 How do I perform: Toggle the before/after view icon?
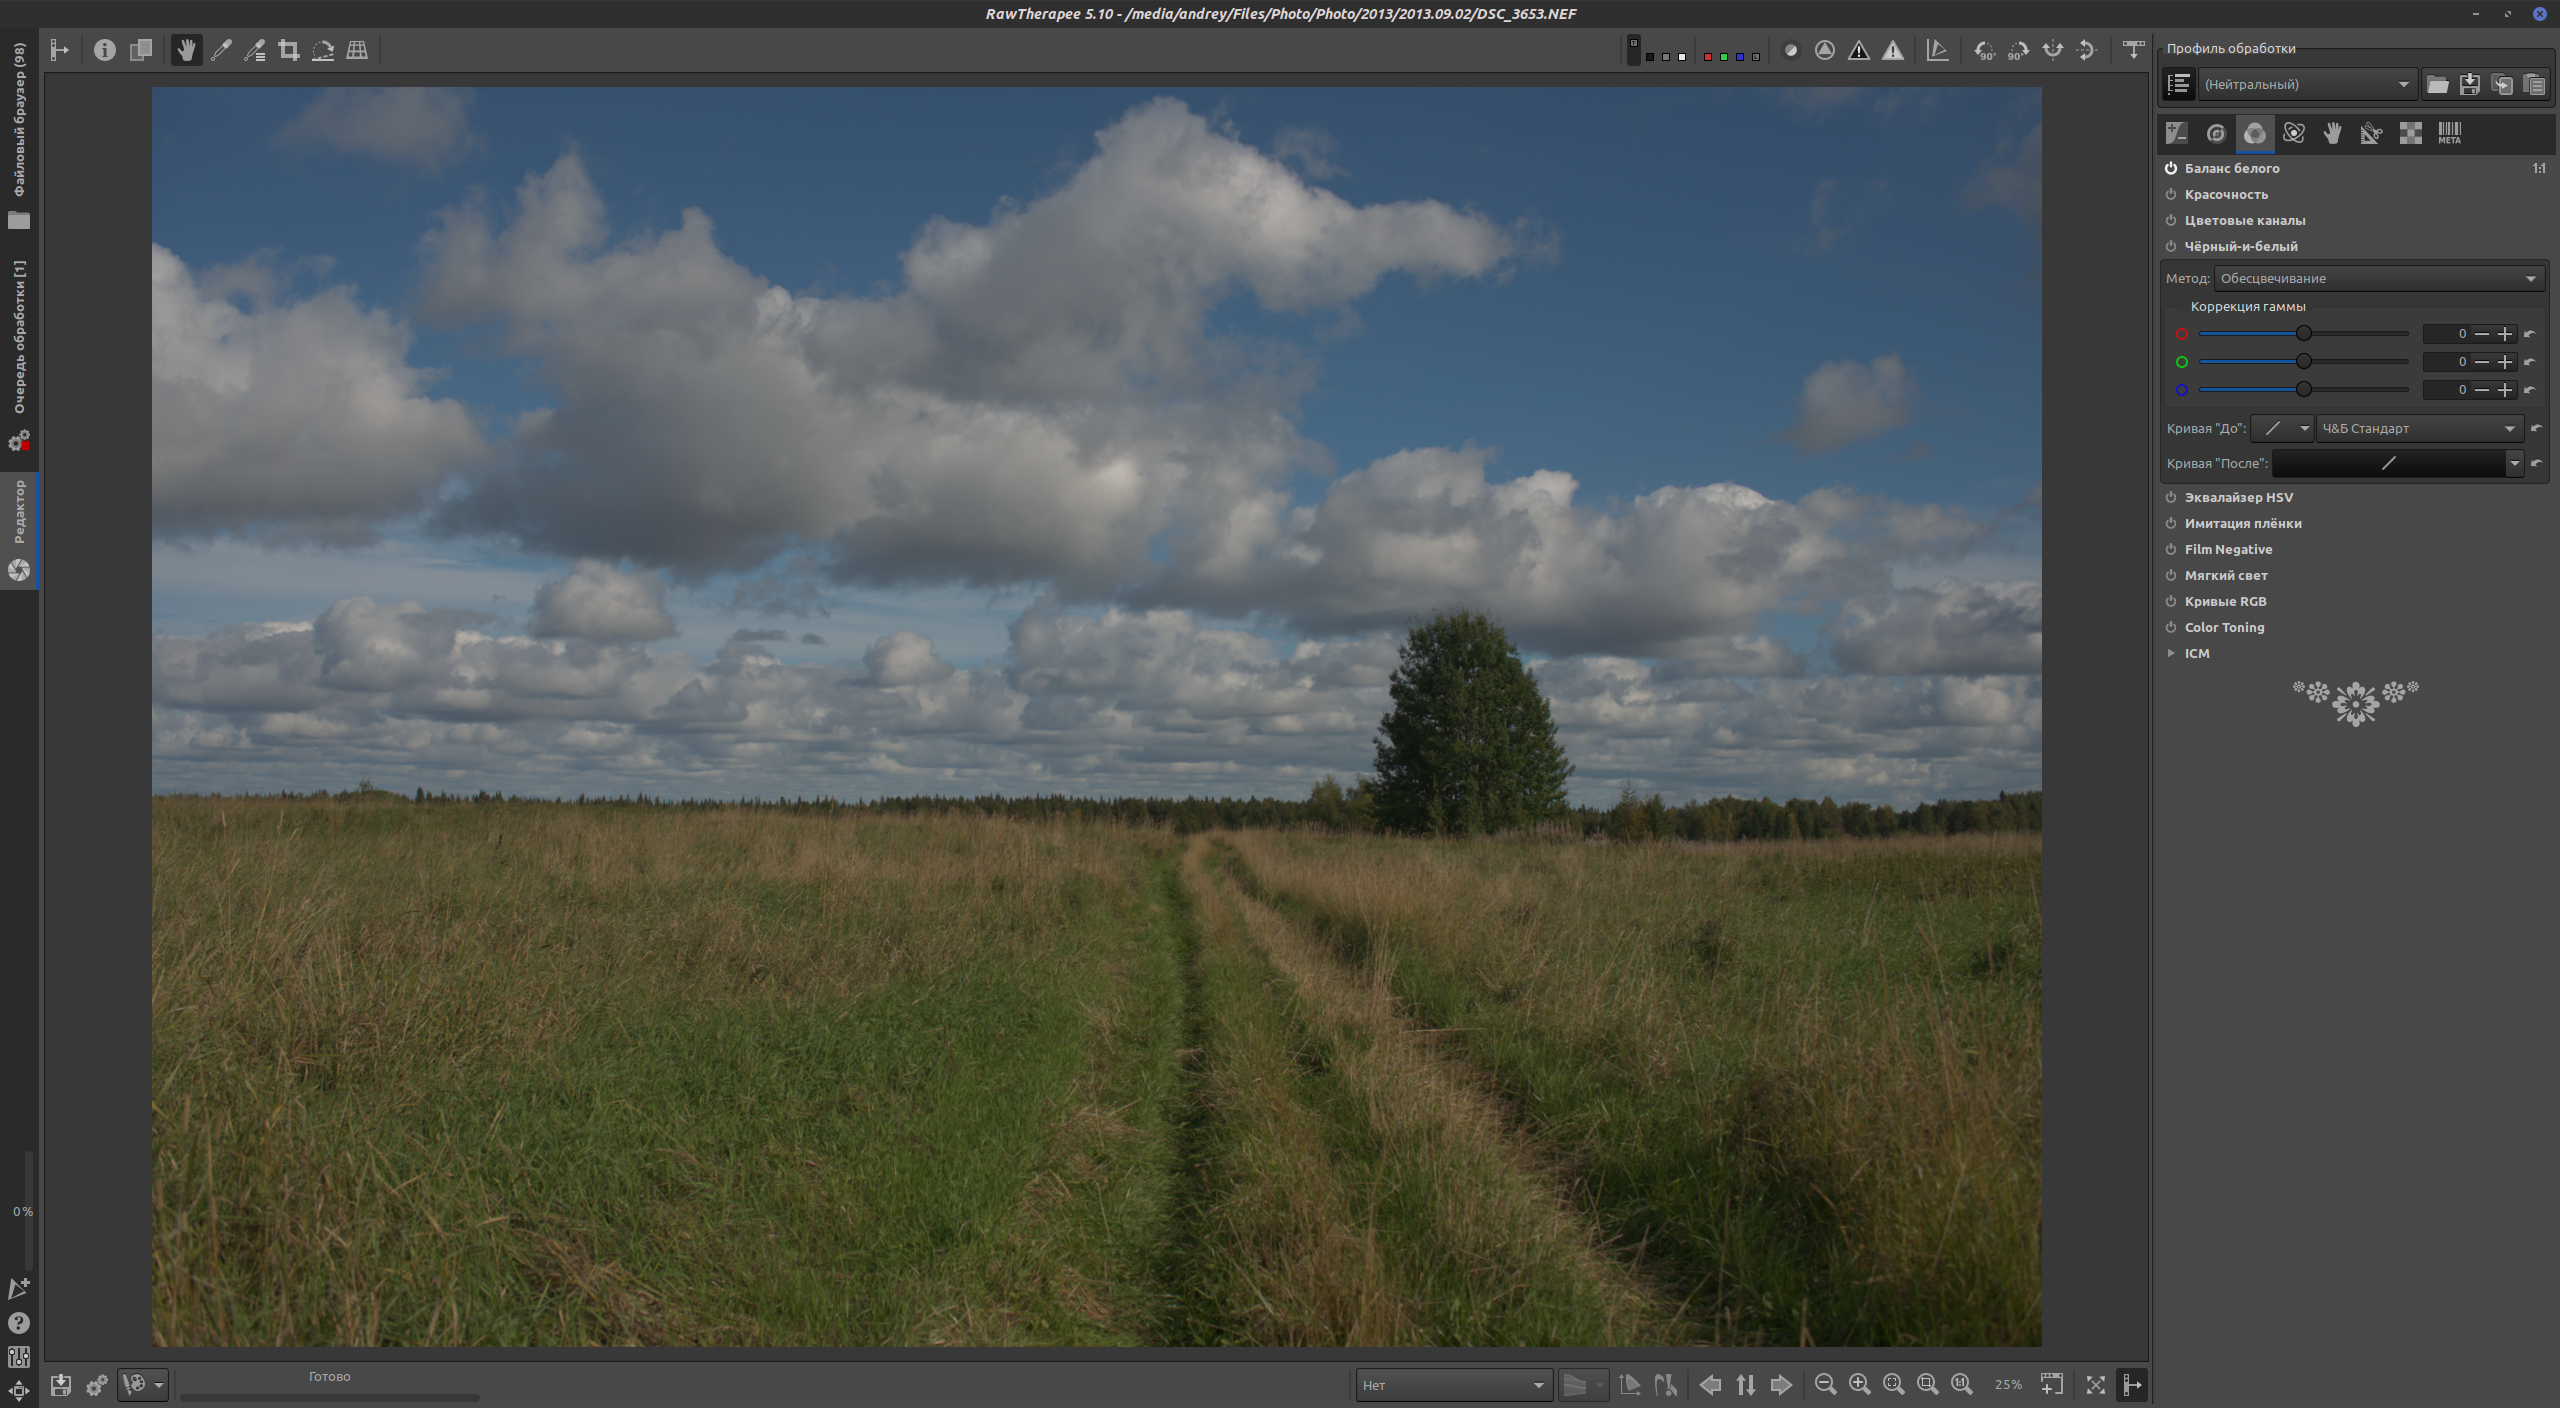pos(141,50)
